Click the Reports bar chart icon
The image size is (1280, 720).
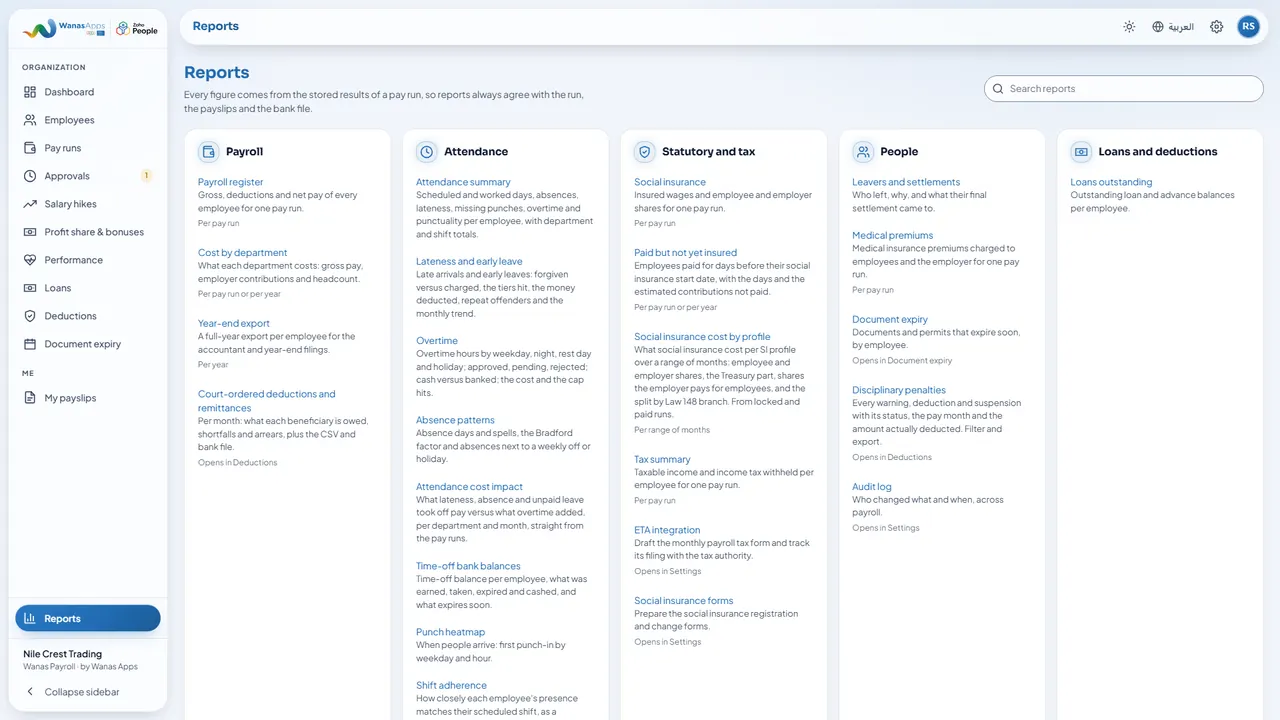30,618
